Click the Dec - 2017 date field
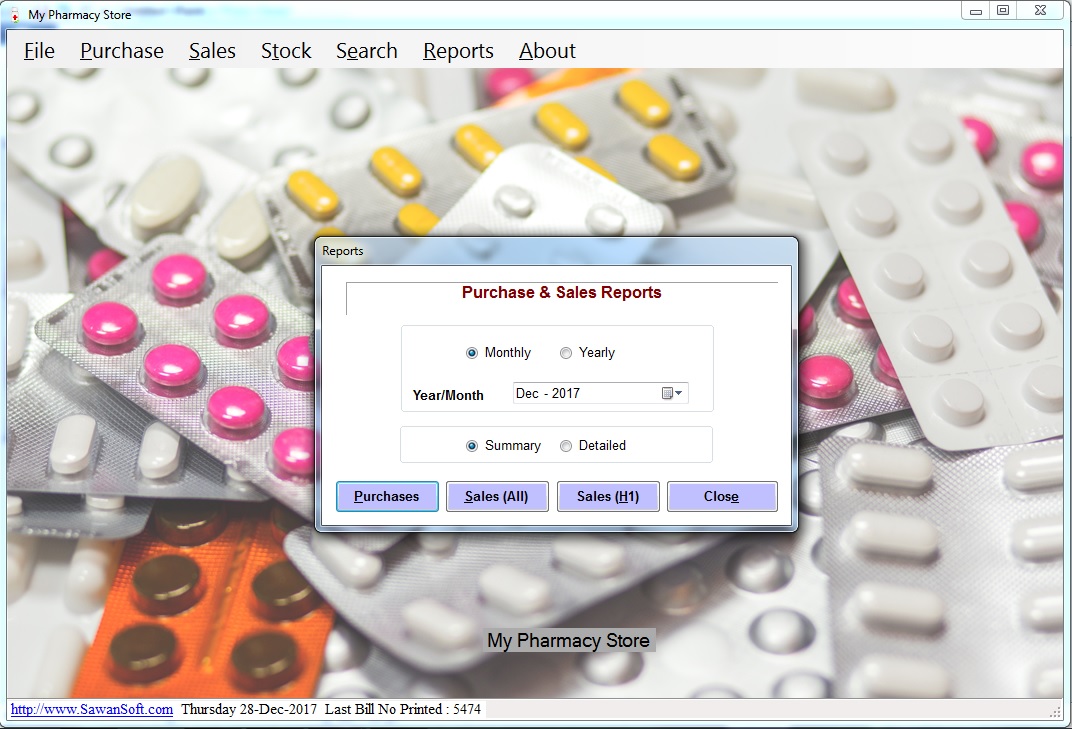 click(x=585, y=394)
